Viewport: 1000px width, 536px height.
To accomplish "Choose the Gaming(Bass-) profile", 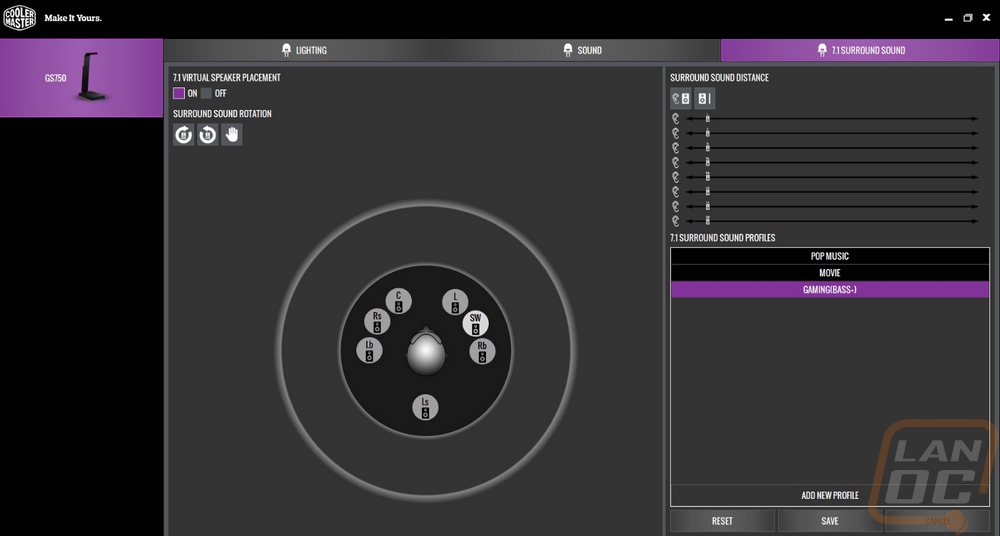I will 830,289.
